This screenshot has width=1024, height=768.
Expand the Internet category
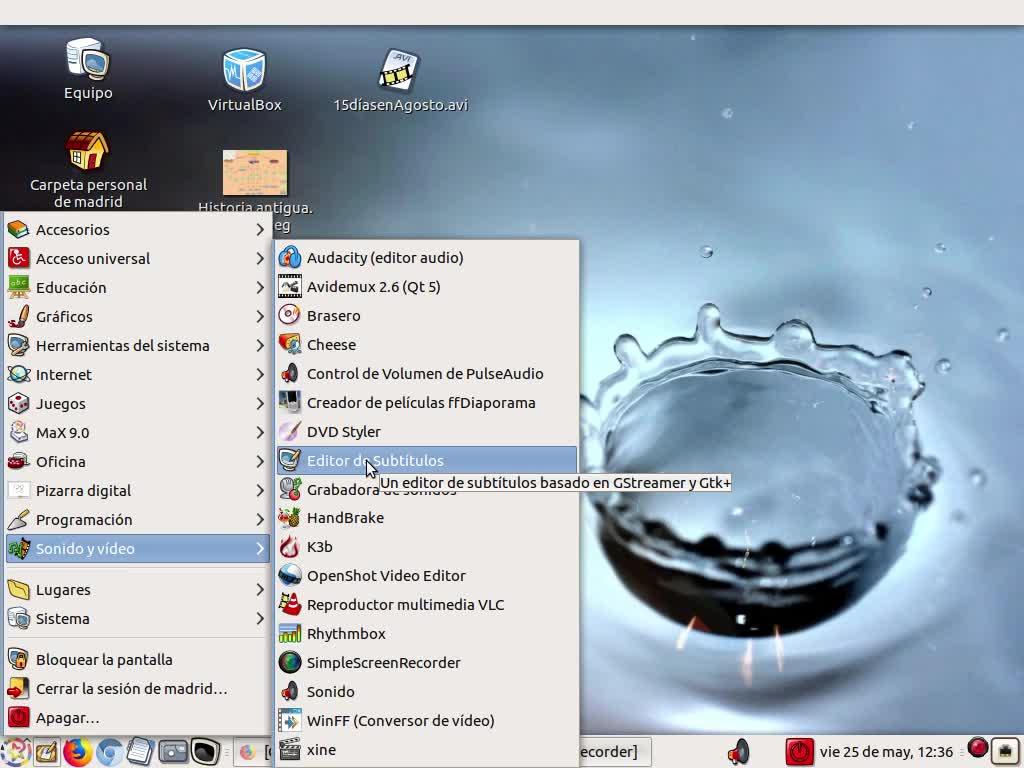64,375
